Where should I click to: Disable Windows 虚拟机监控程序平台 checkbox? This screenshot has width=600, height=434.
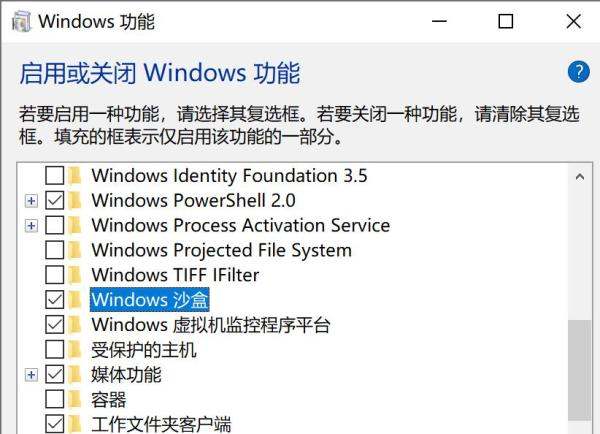tap(55, 325)
